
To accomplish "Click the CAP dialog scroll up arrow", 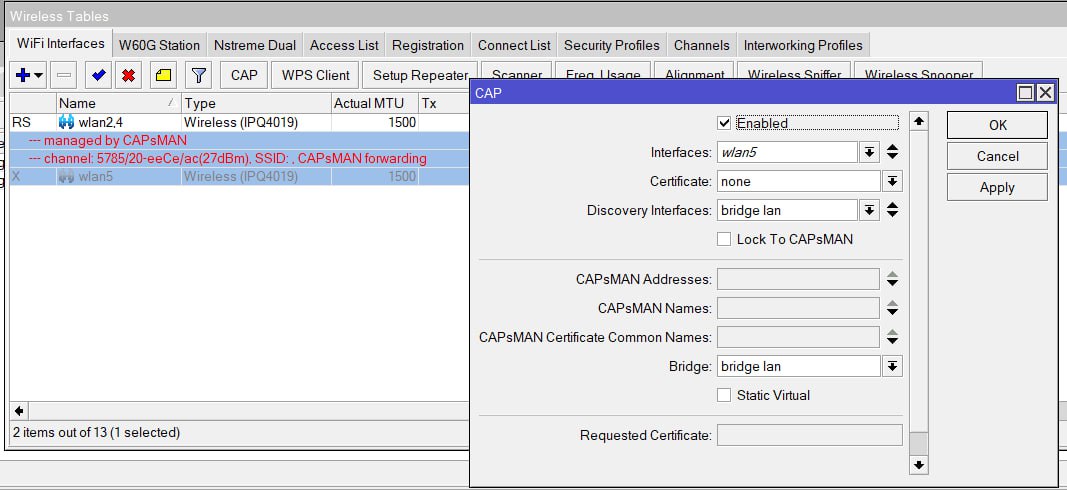I will pos(919,121).
